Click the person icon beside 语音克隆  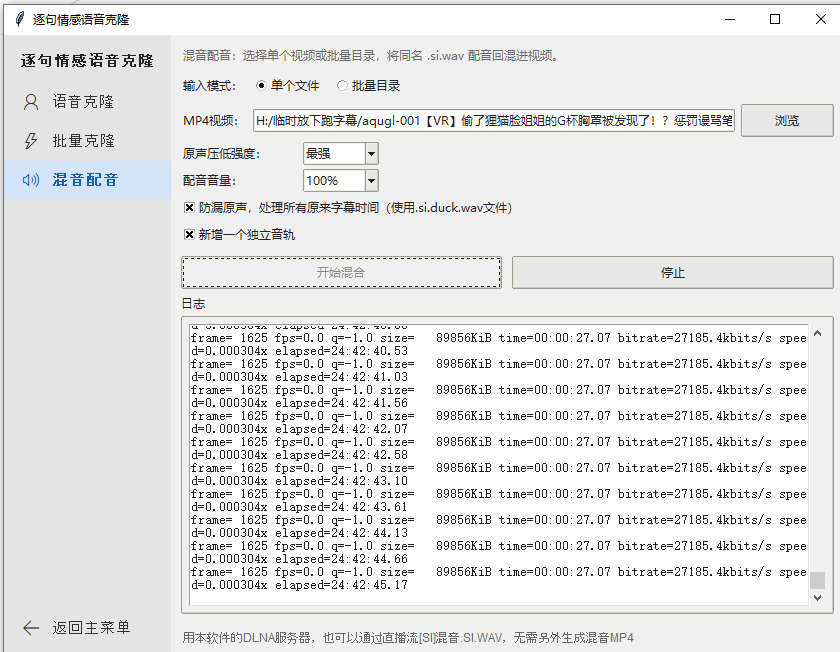(31, 102)
